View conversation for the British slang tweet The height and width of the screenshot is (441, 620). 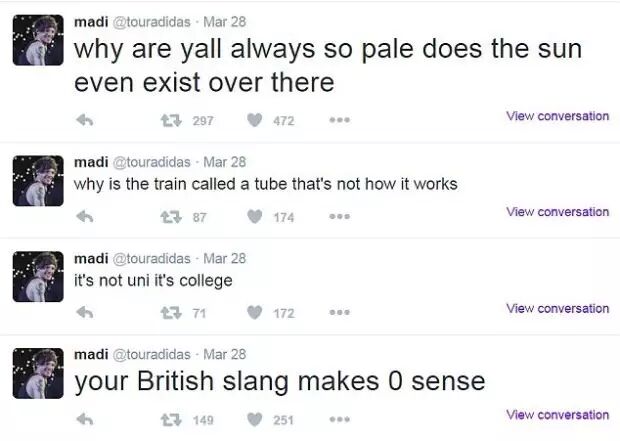(x=558, y=415)
